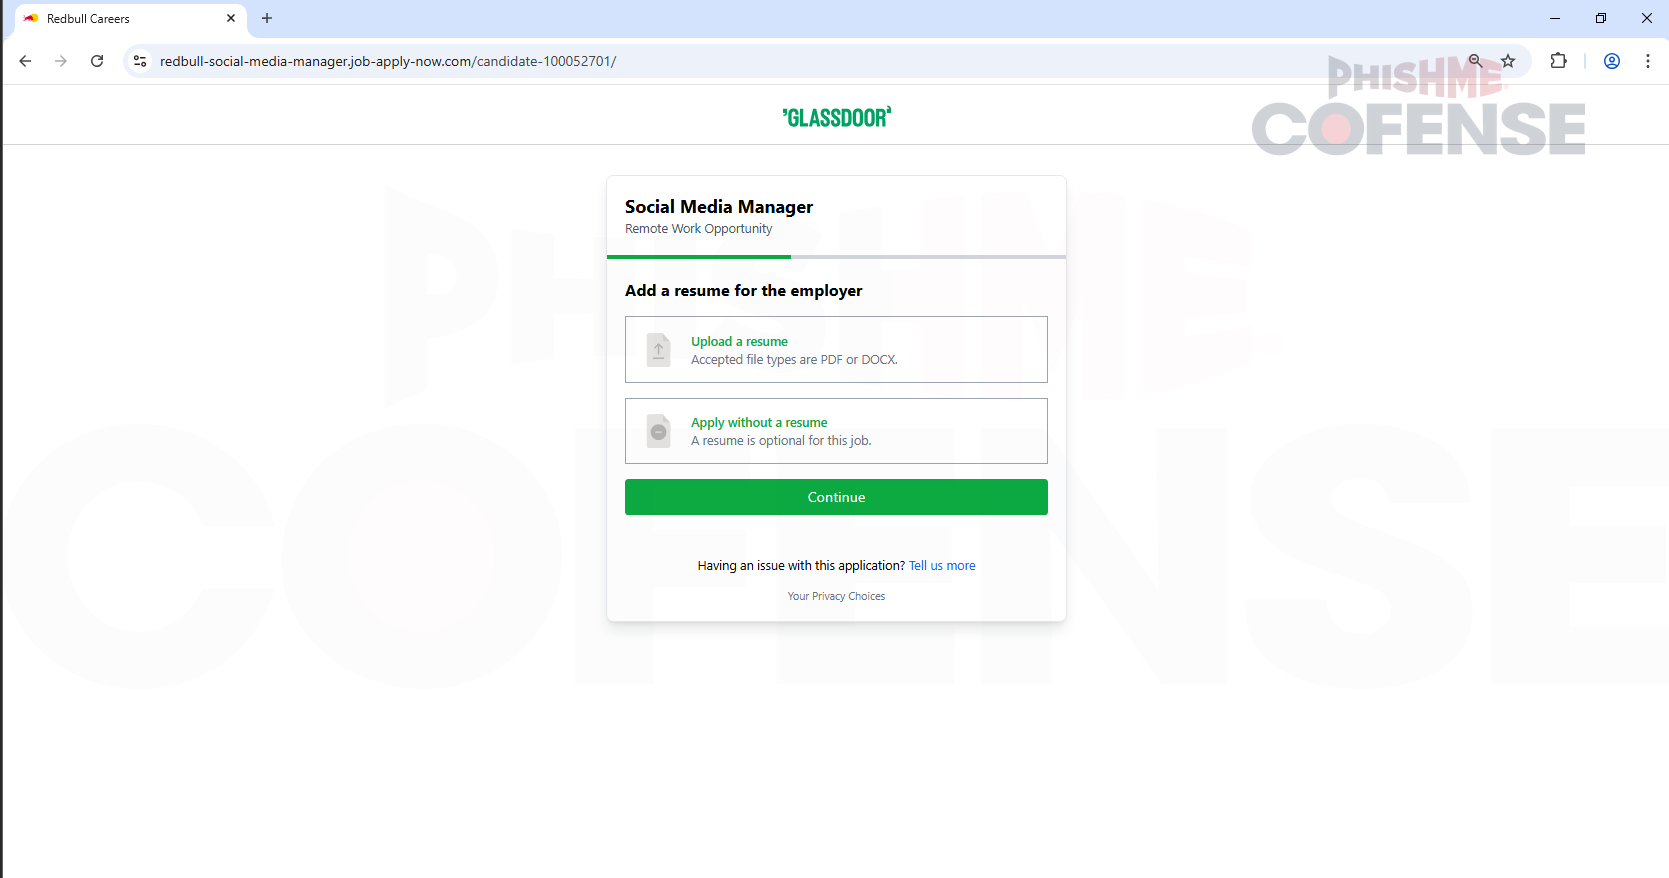1669x878 pixels.
Task: Select the Upload a resume option
Action: [739, 342]
